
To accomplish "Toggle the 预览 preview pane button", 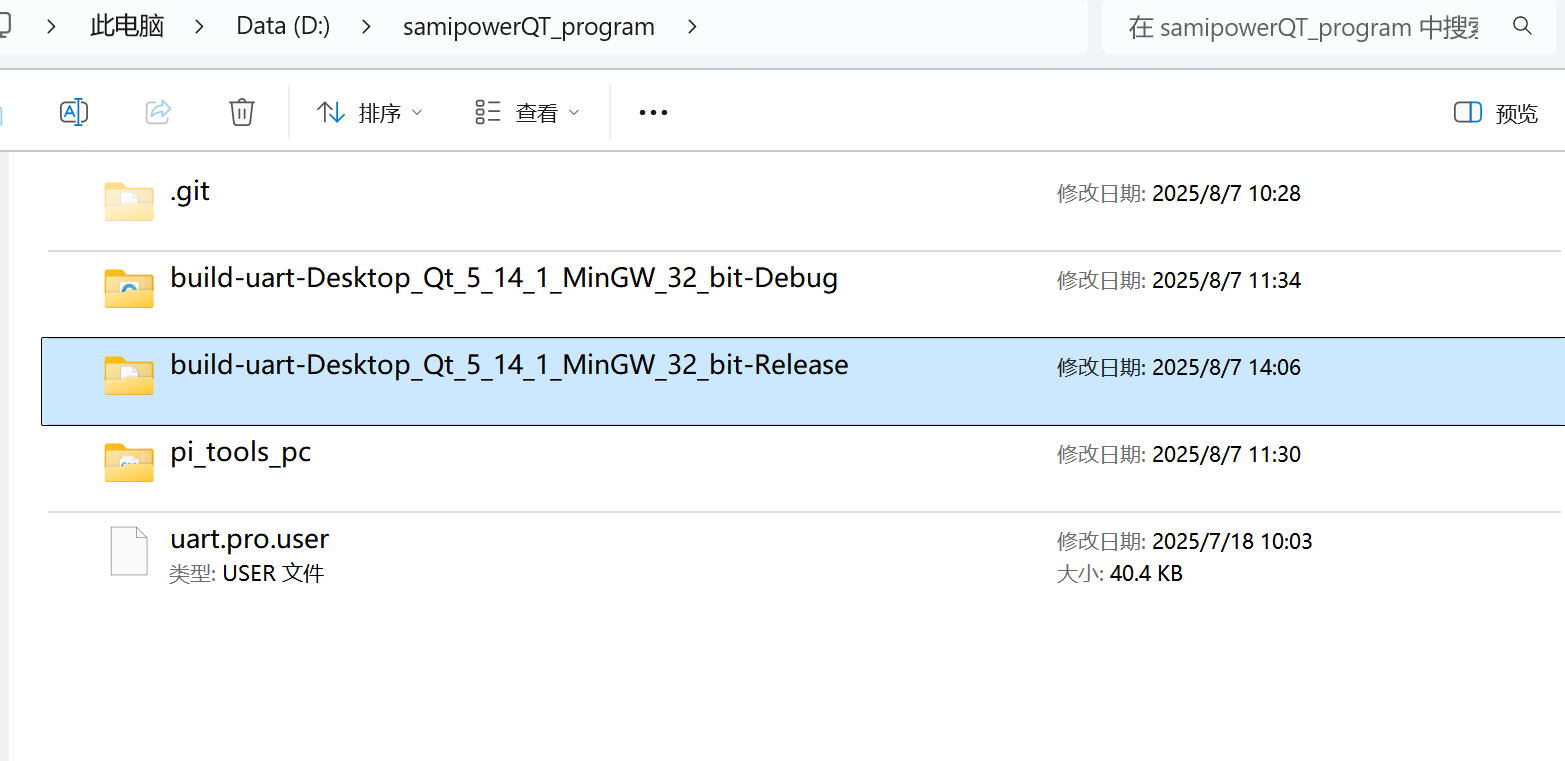I will tap(1496, 113).
